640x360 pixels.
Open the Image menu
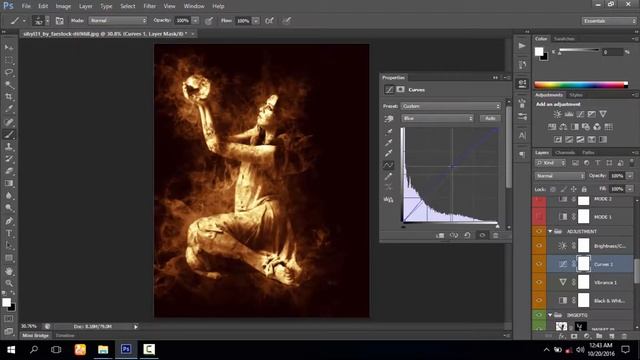(x=63, y=6)
